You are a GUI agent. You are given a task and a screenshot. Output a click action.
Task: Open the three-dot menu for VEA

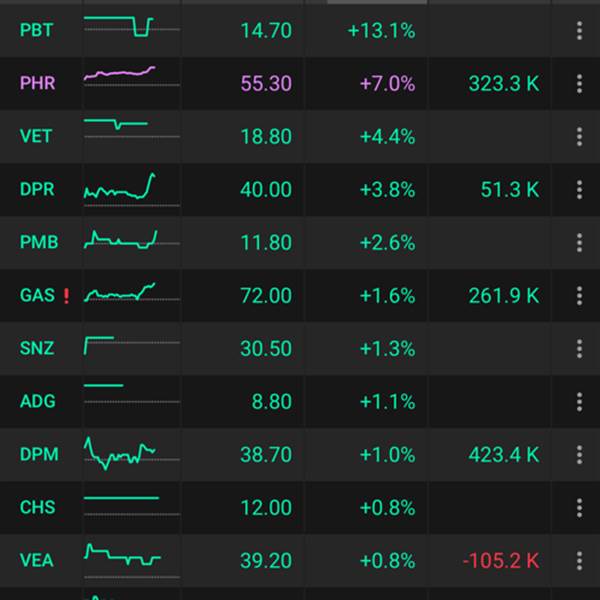(579, 561)
